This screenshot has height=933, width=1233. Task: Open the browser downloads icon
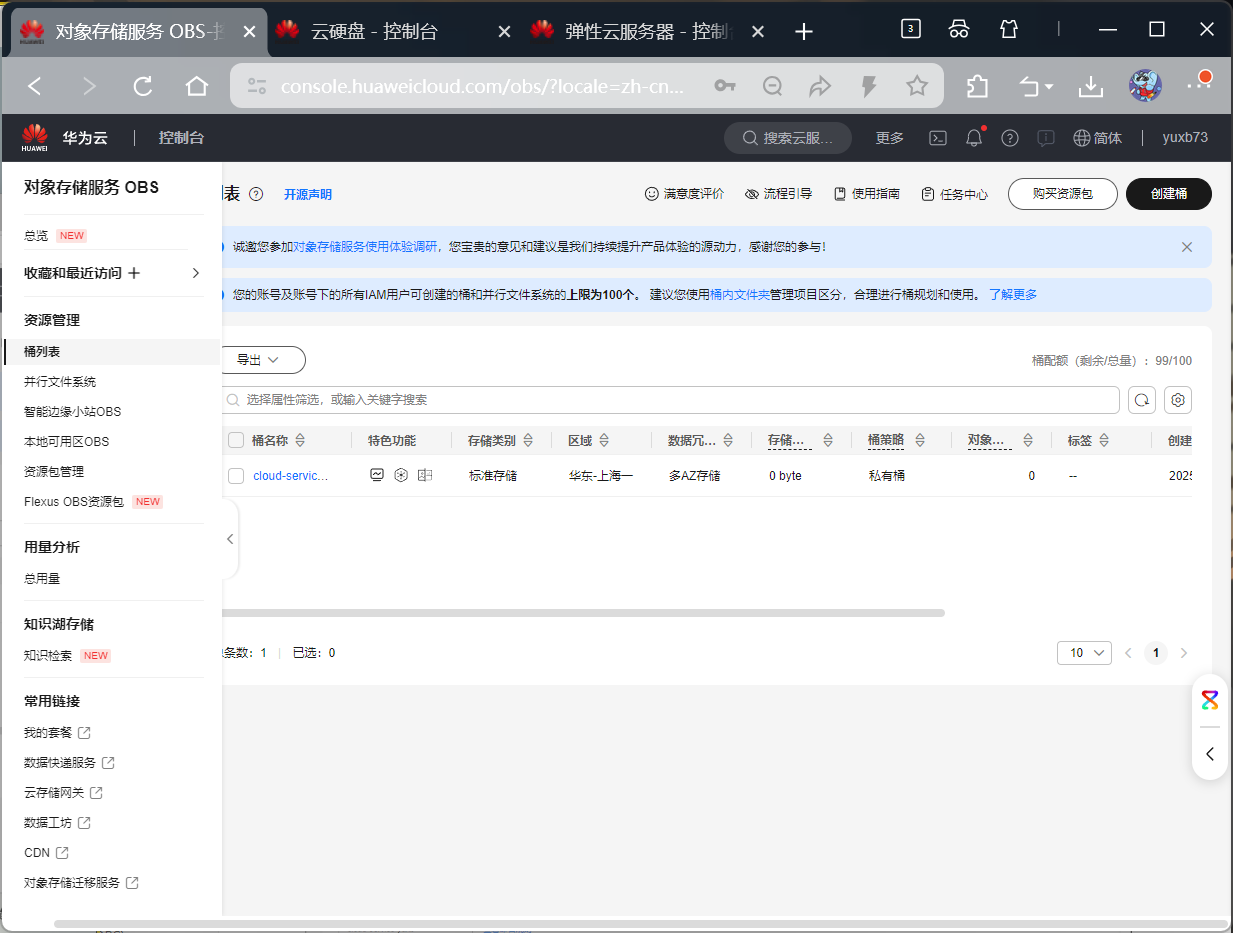point(1091,87)
